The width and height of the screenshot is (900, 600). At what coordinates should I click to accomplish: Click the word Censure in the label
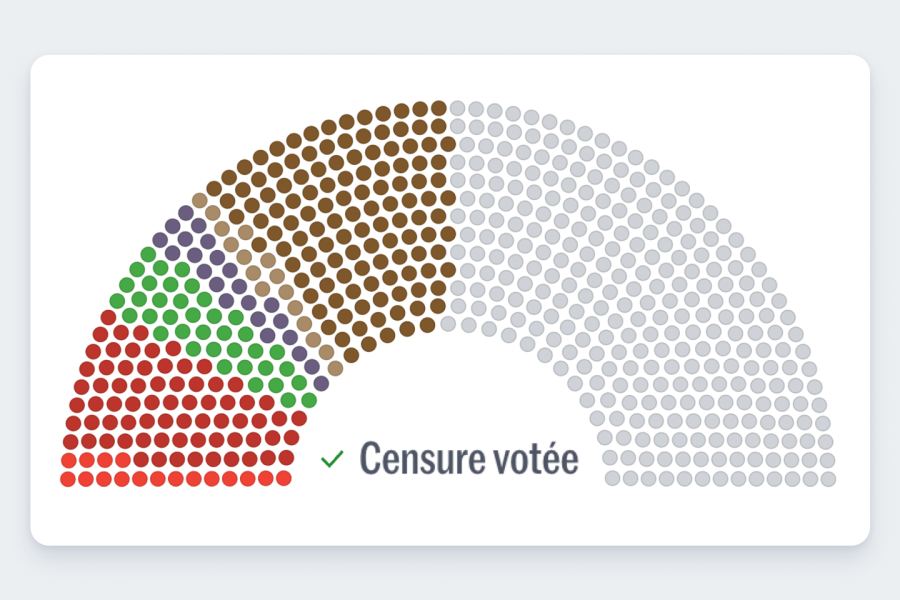[x=413, y=458]
